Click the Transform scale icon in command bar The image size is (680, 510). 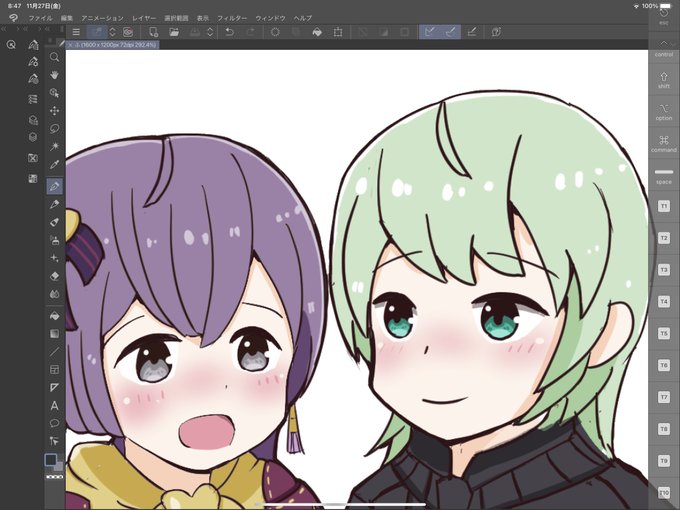pos(338,32)
